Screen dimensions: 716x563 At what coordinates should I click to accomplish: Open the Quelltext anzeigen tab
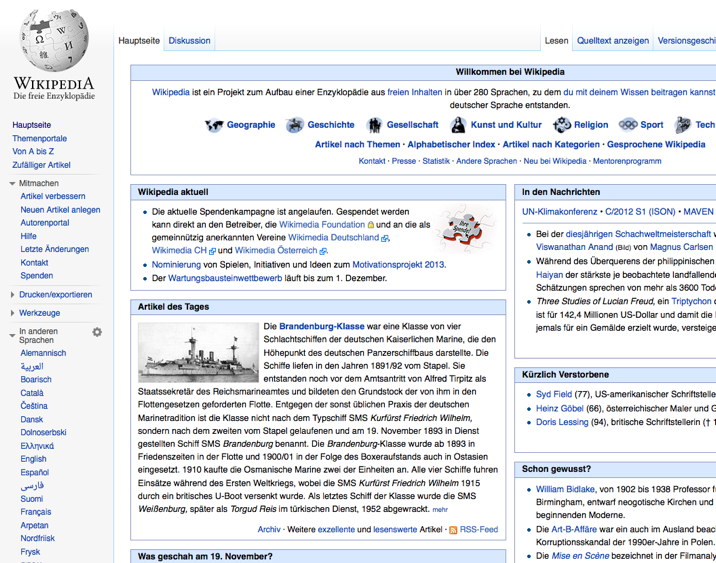point(613,41)
